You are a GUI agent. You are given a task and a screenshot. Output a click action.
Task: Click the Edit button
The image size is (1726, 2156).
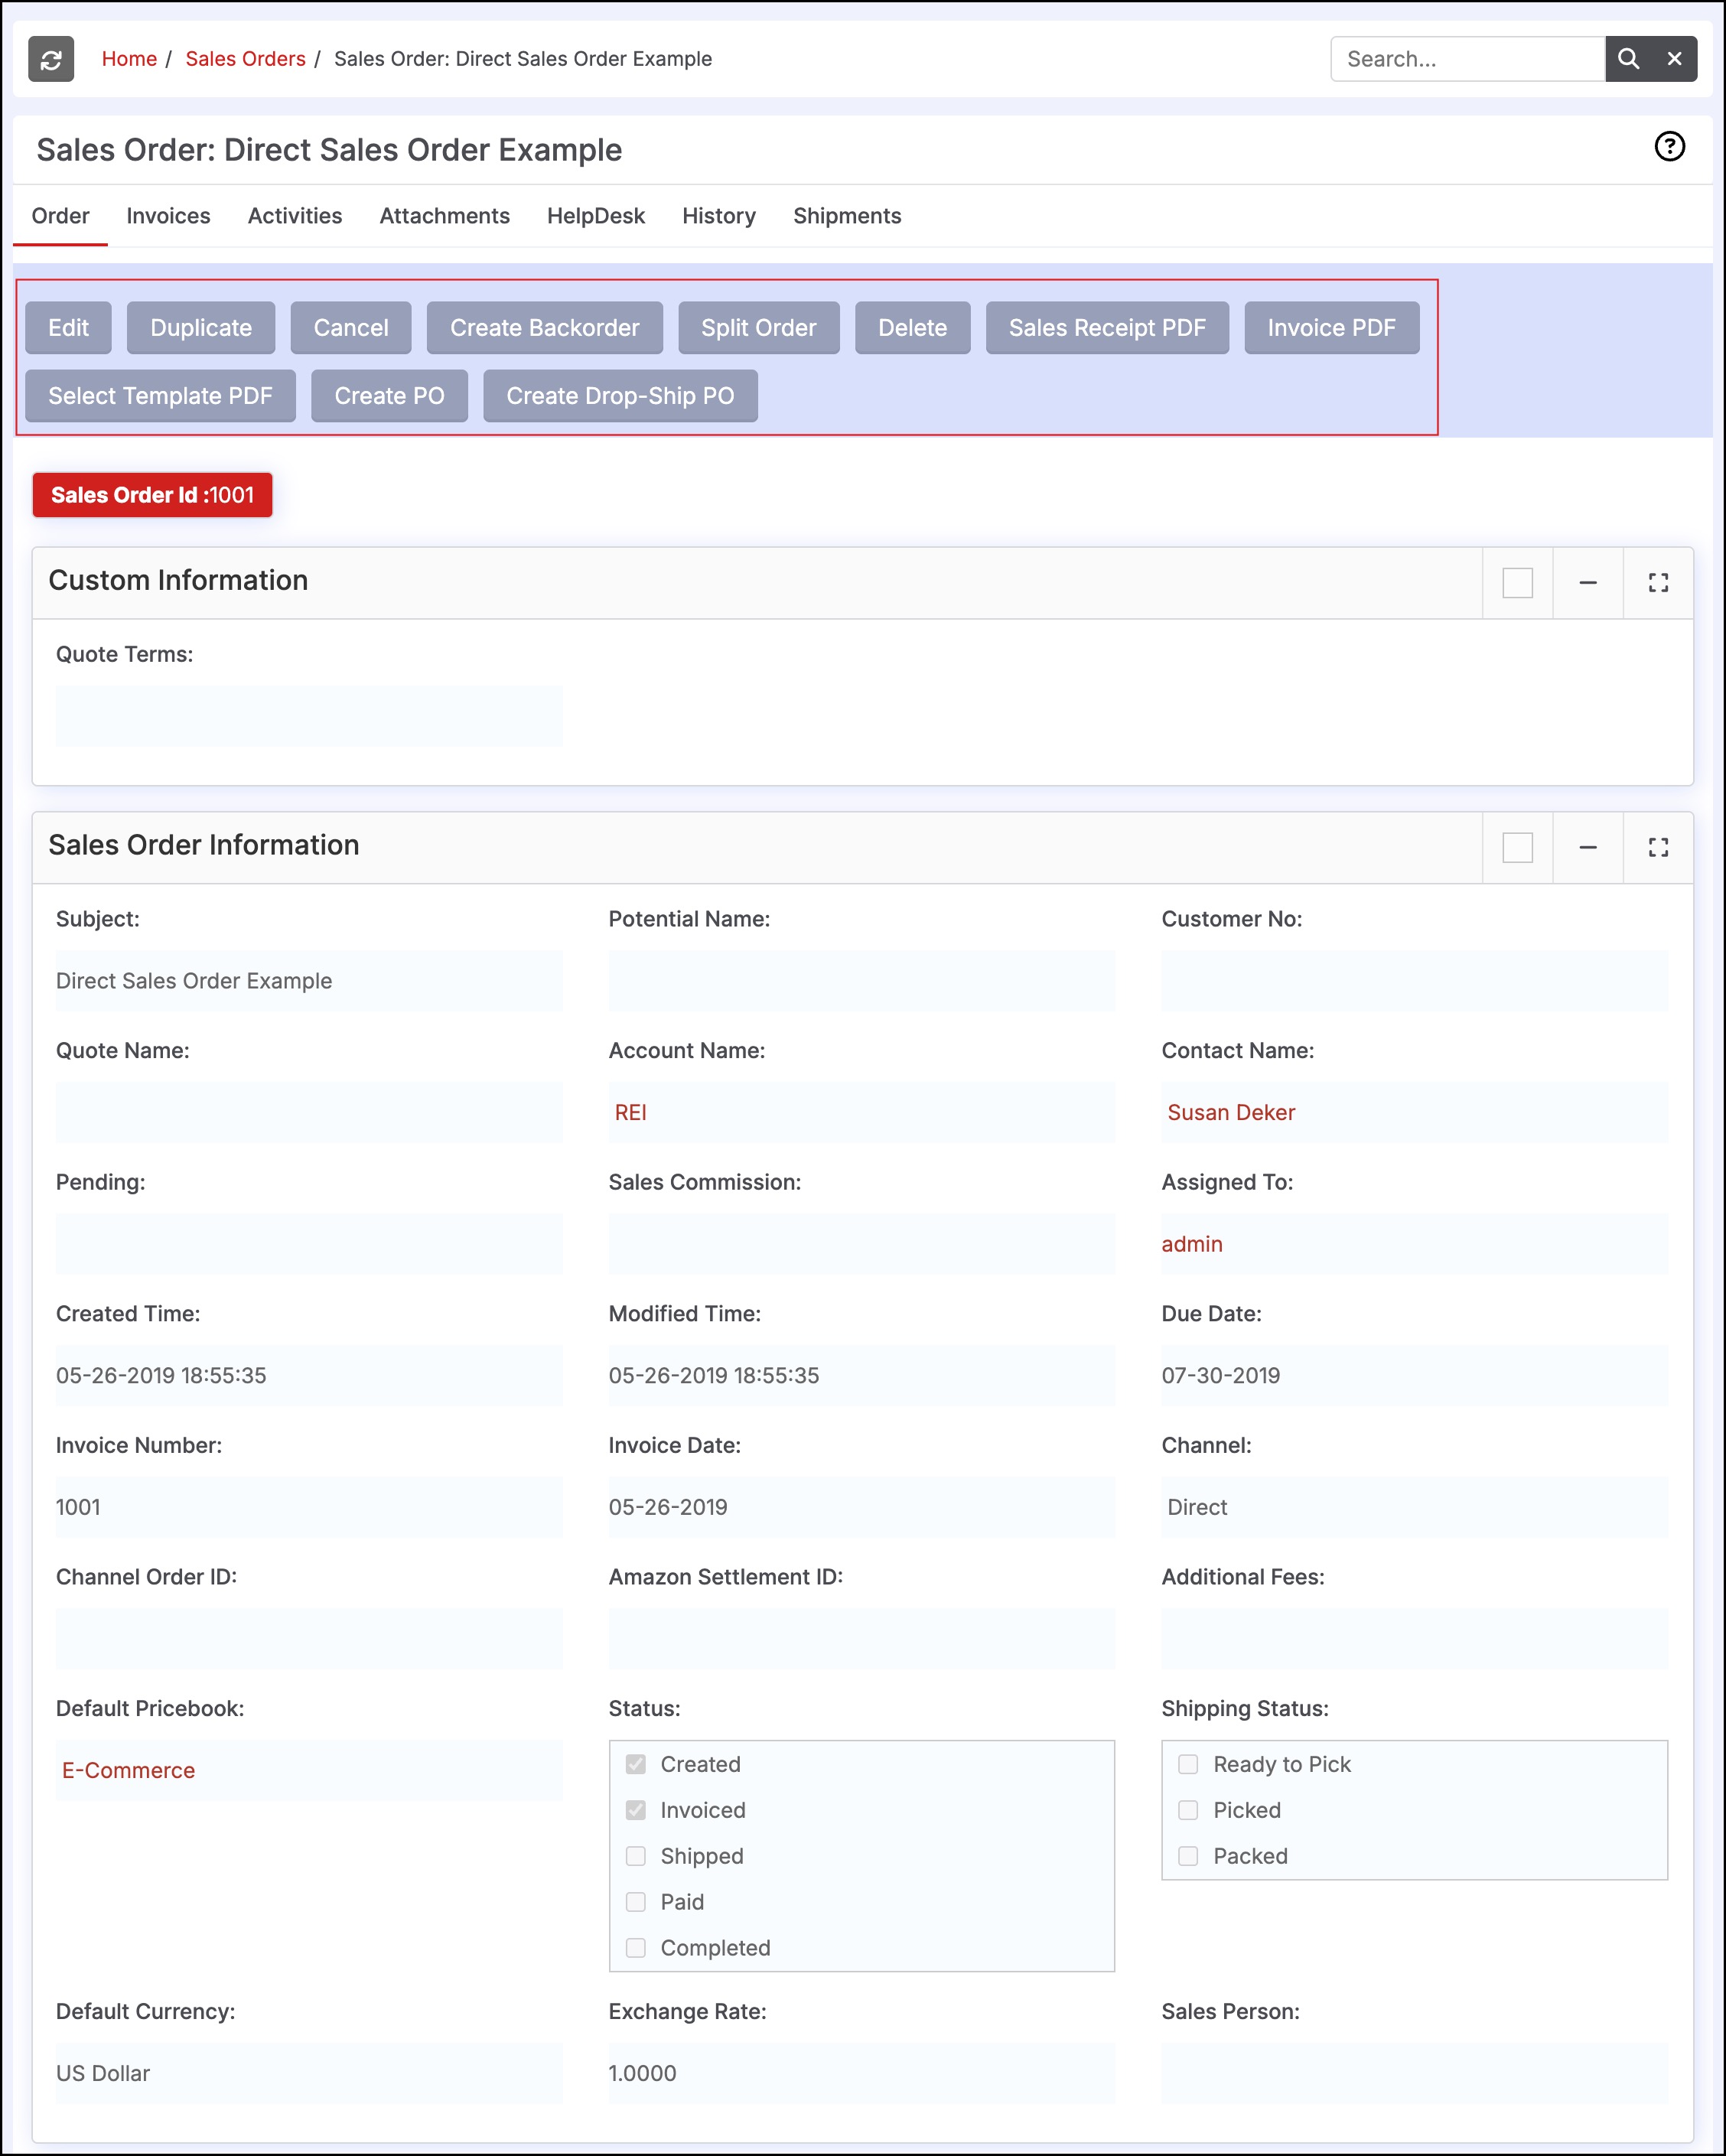(68, 328)
